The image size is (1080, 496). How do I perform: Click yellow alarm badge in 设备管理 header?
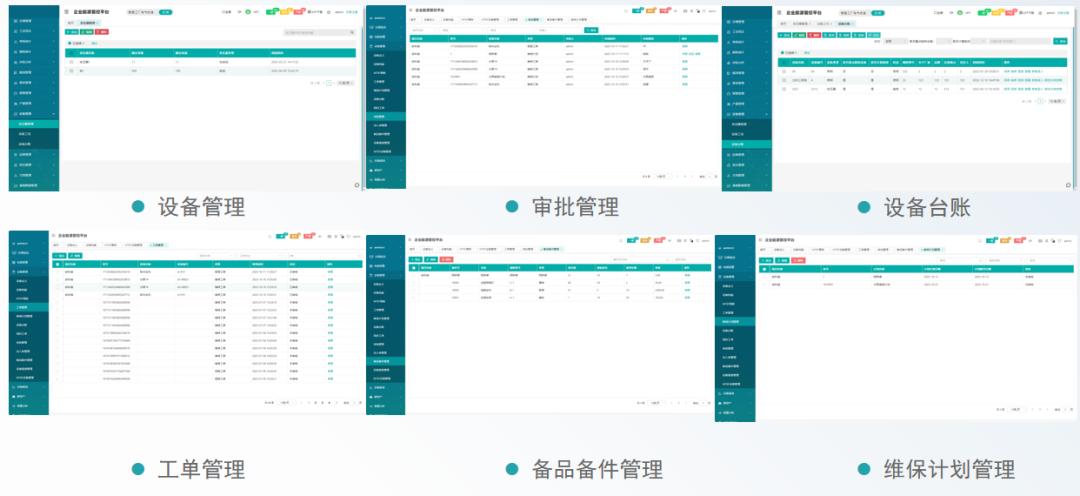tap(286, 11)
